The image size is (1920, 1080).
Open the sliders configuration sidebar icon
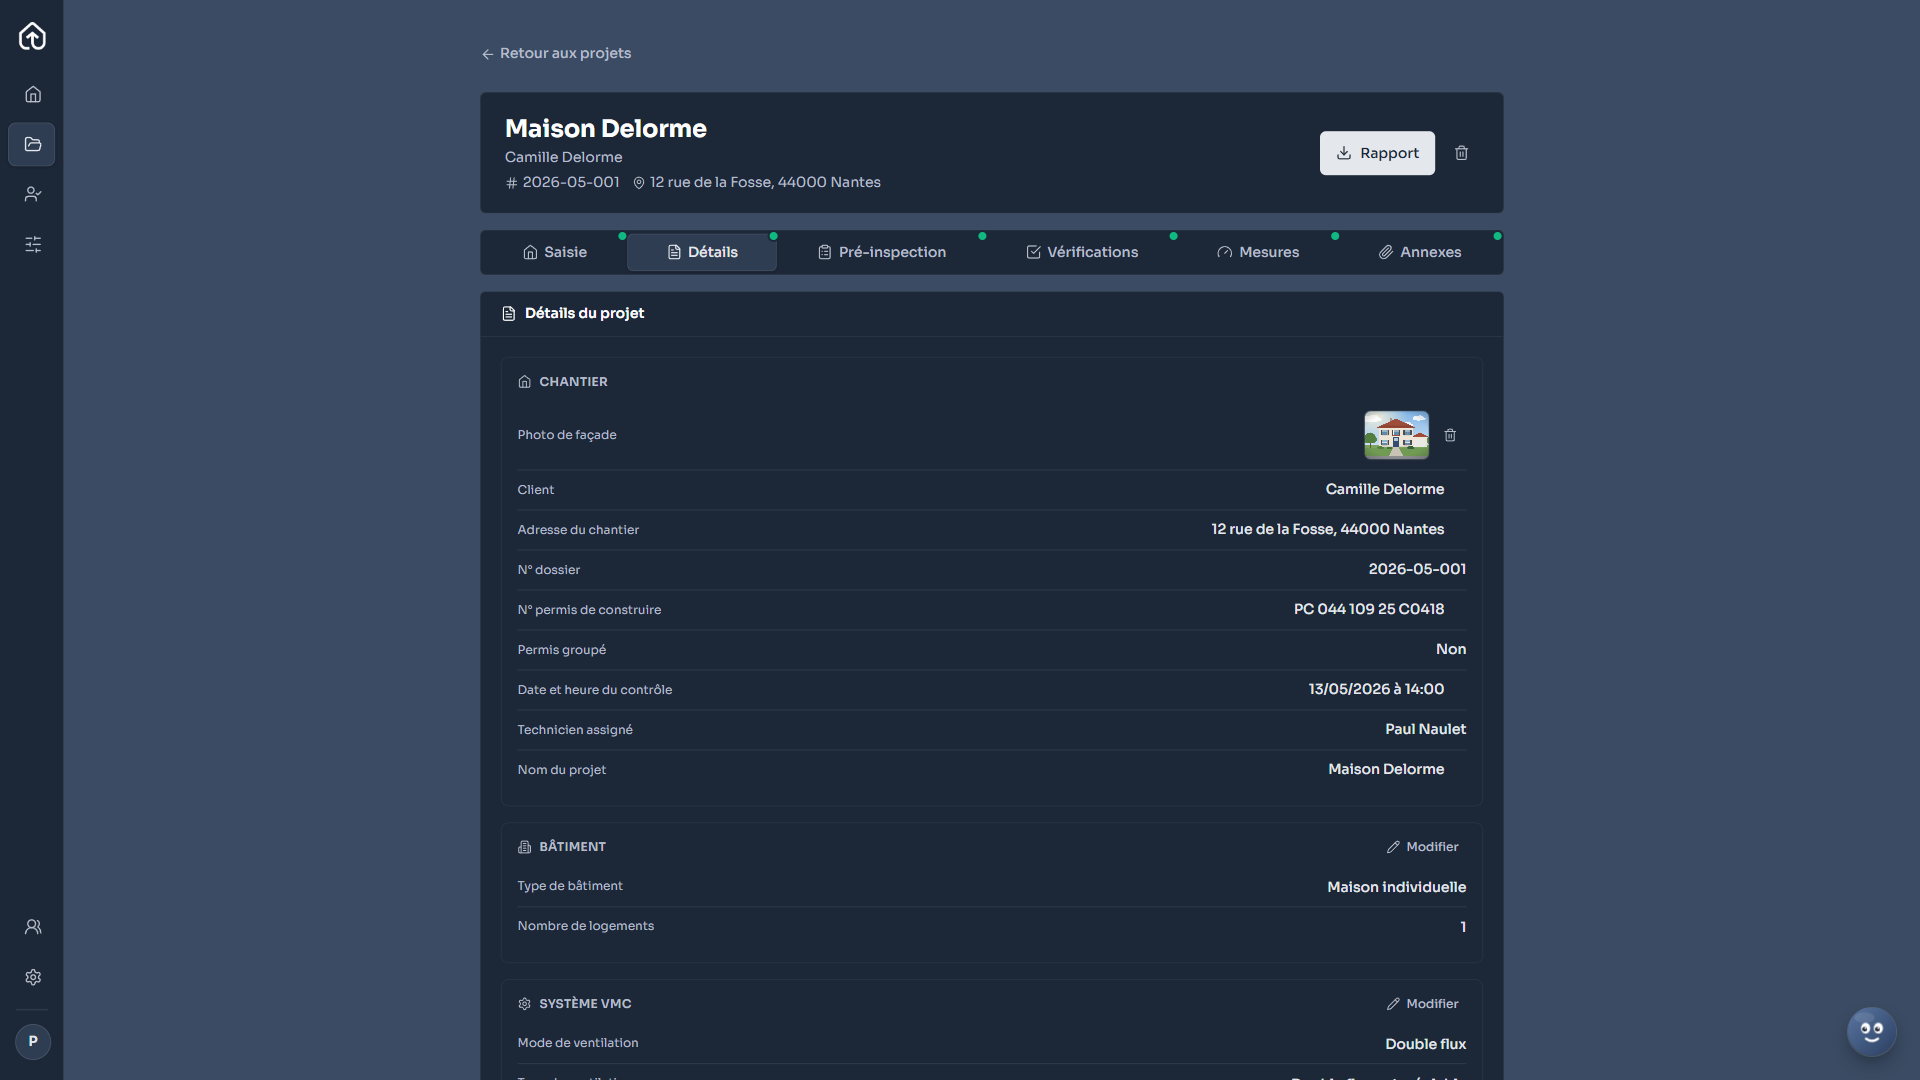pyautogui.click(x=33, y=244)
